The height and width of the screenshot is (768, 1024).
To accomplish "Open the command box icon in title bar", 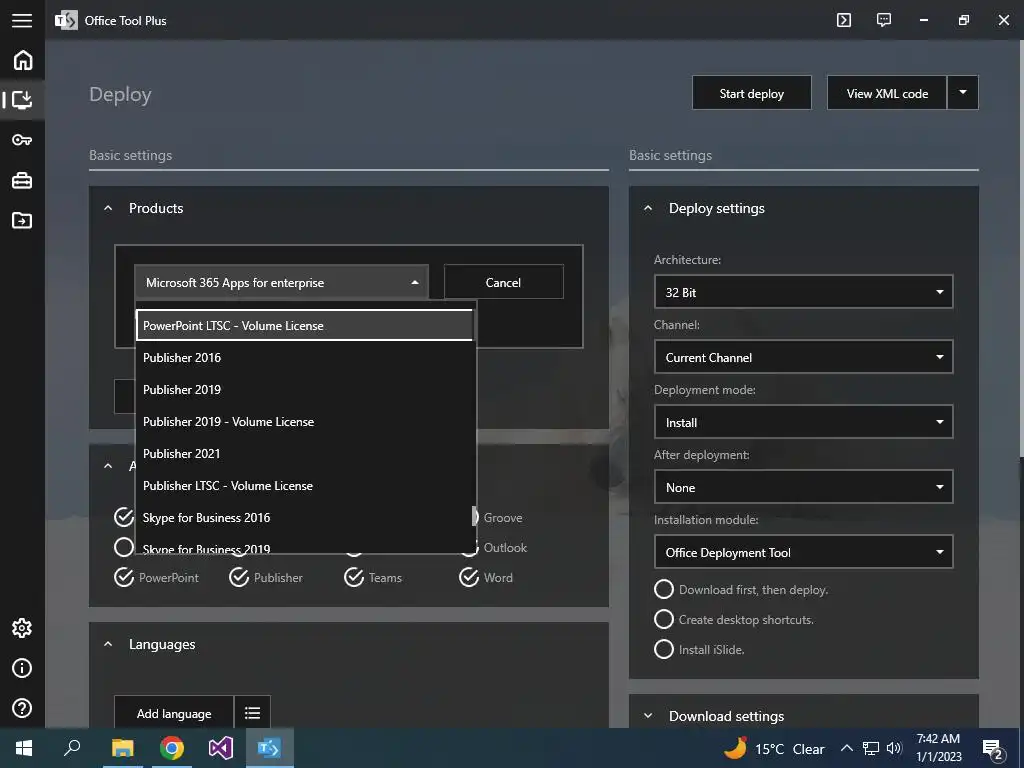I will (x=844, y=20).
